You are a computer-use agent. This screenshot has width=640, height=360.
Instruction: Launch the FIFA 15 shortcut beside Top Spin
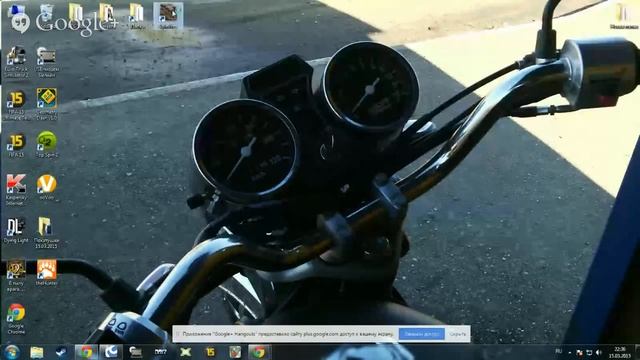16,145
